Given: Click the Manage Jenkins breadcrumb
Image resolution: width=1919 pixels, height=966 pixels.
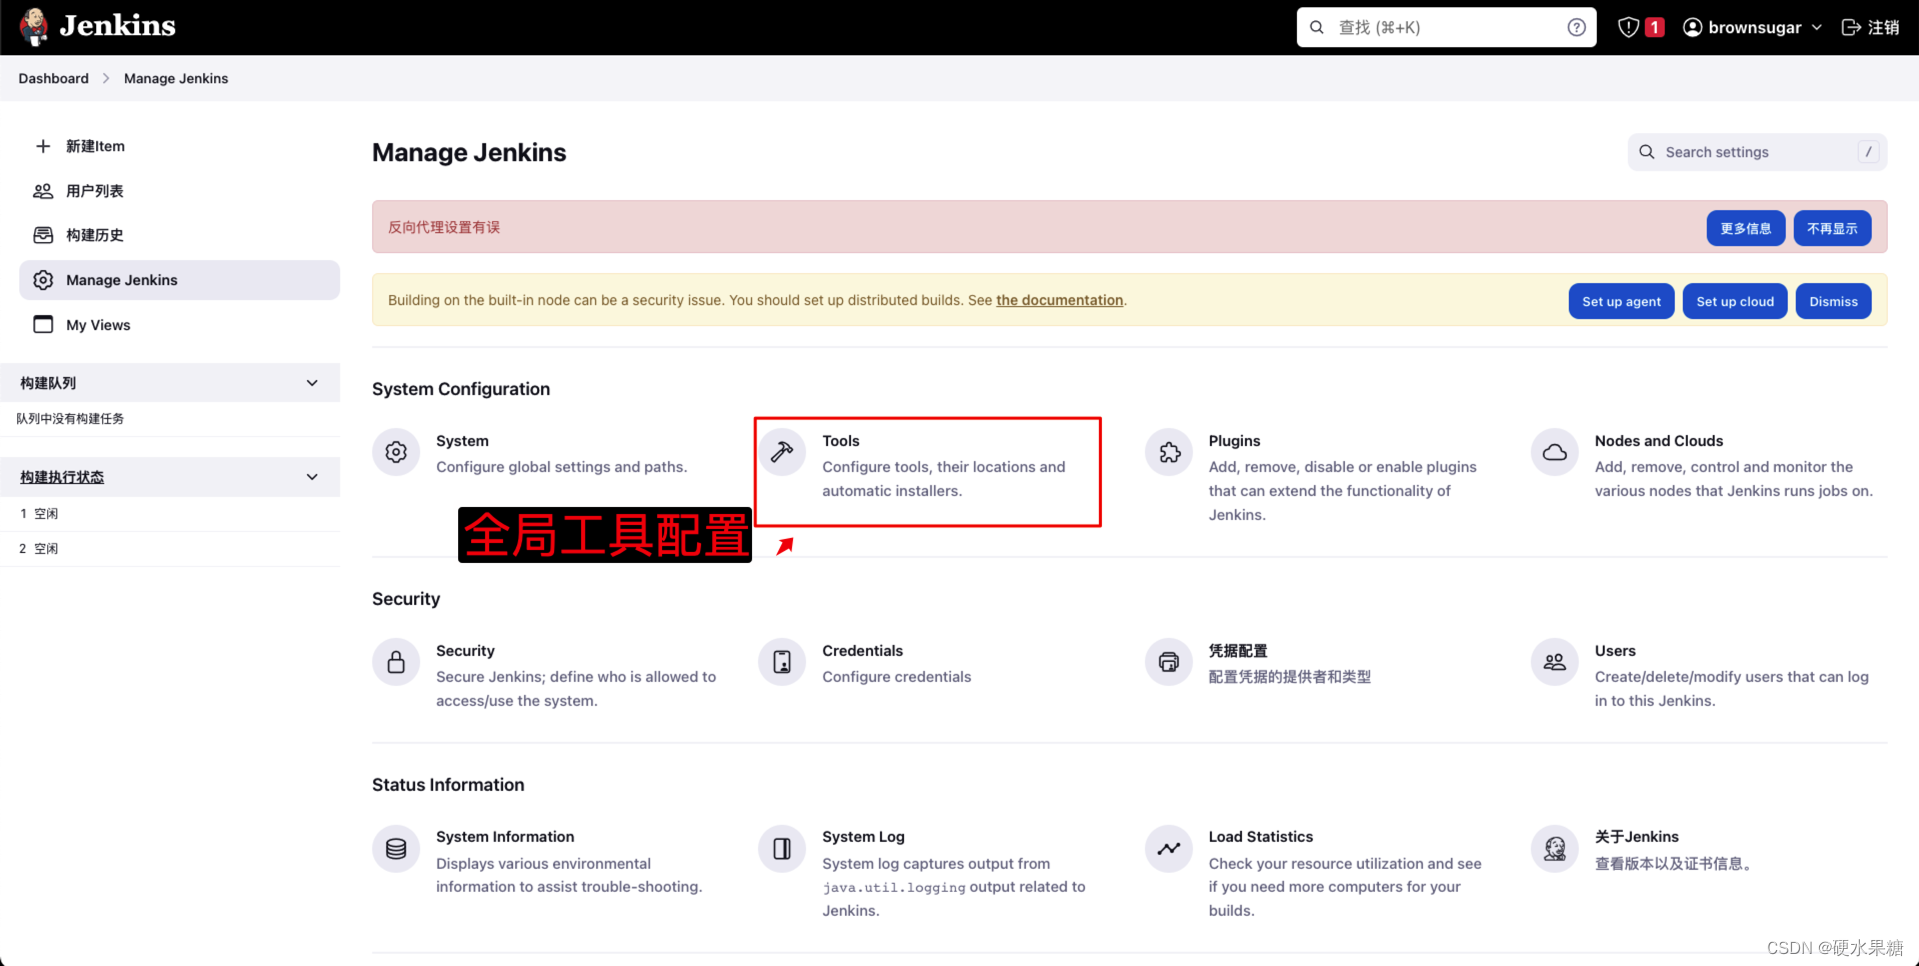Looking at the screenshot, I should (x=176, y=78).
